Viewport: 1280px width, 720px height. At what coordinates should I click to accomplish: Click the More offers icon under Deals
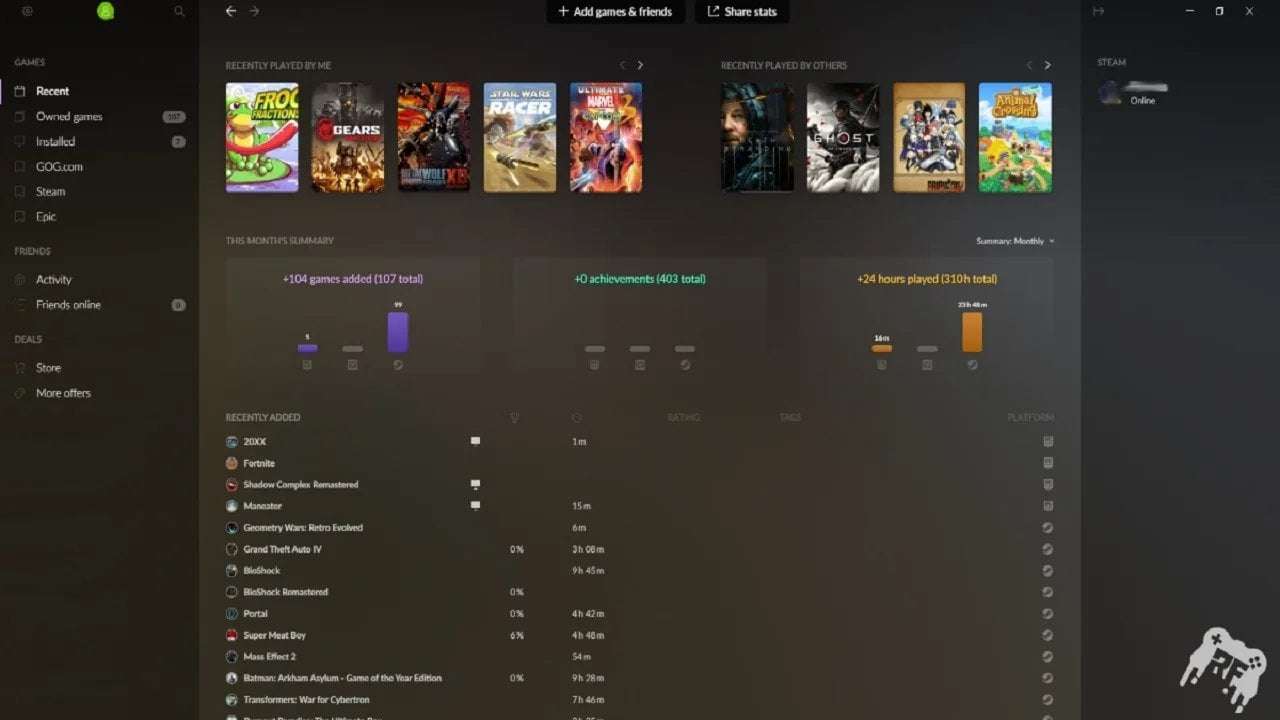(21, 393)
